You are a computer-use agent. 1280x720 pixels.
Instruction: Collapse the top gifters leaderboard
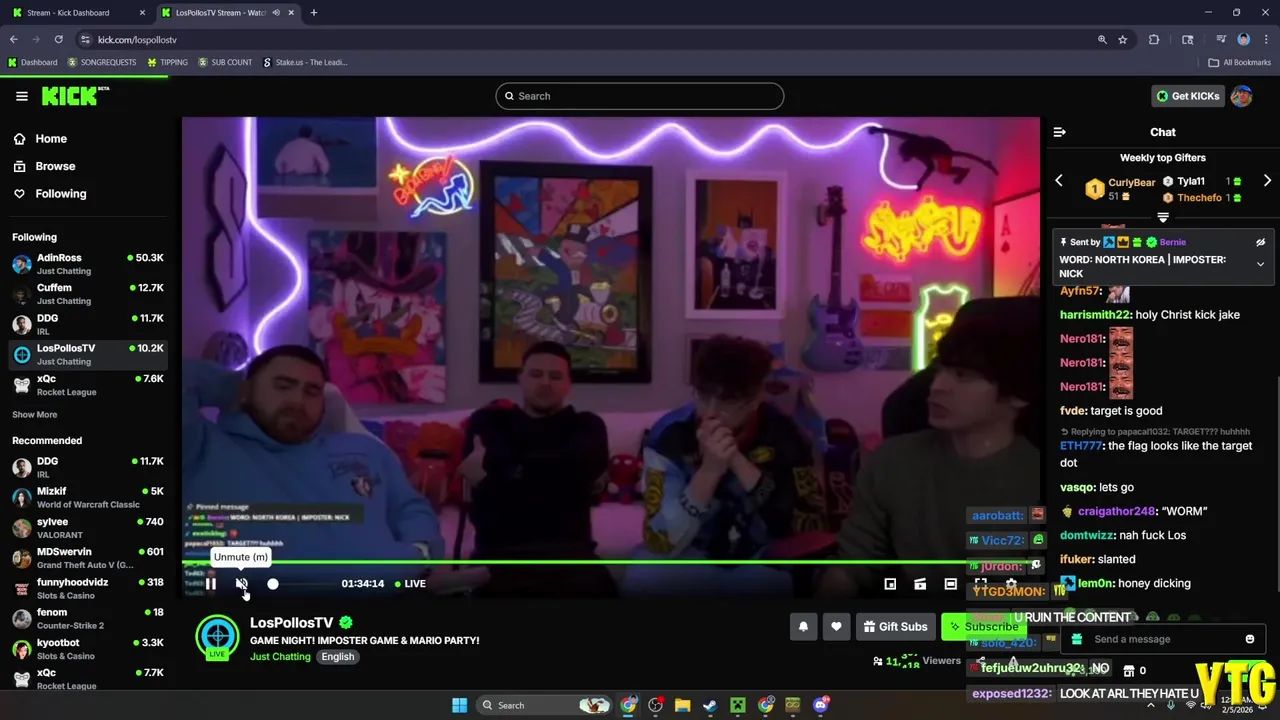1163,217
